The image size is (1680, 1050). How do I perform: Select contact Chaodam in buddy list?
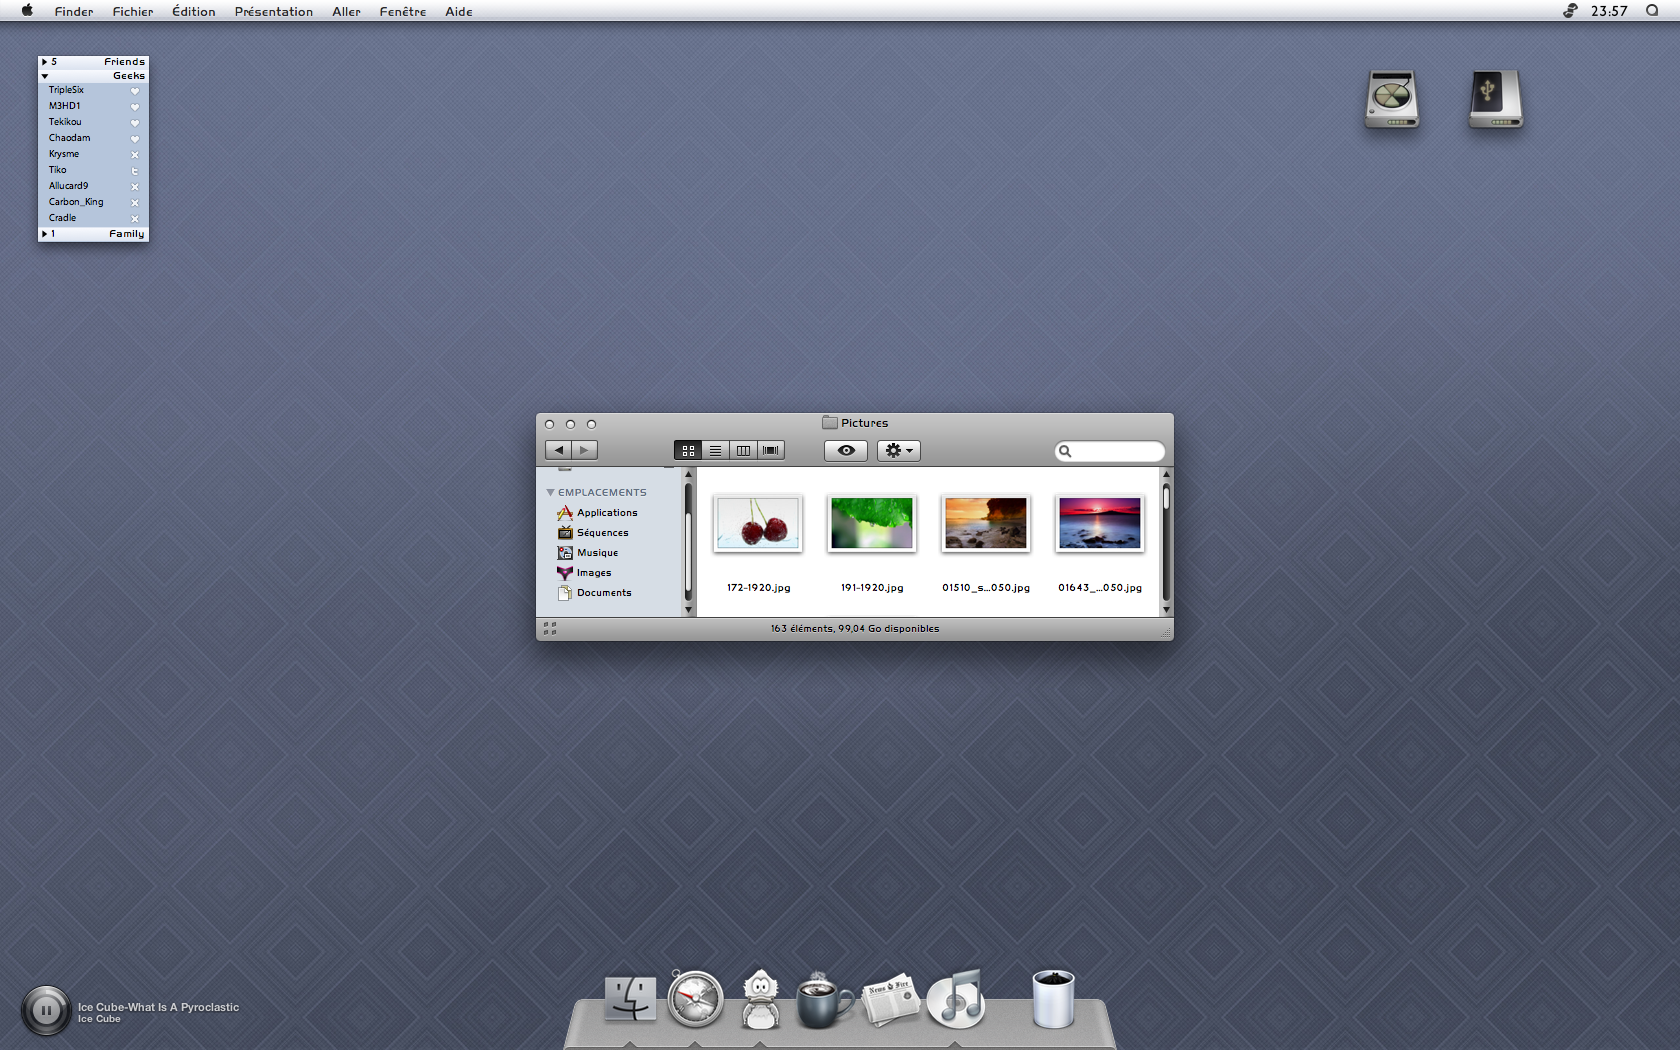[94, 138]
